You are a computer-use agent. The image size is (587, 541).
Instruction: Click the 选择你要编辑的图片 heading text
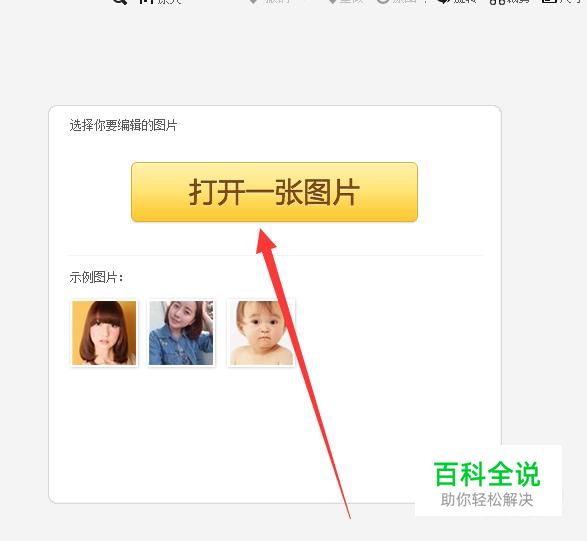tap(123, 125)
